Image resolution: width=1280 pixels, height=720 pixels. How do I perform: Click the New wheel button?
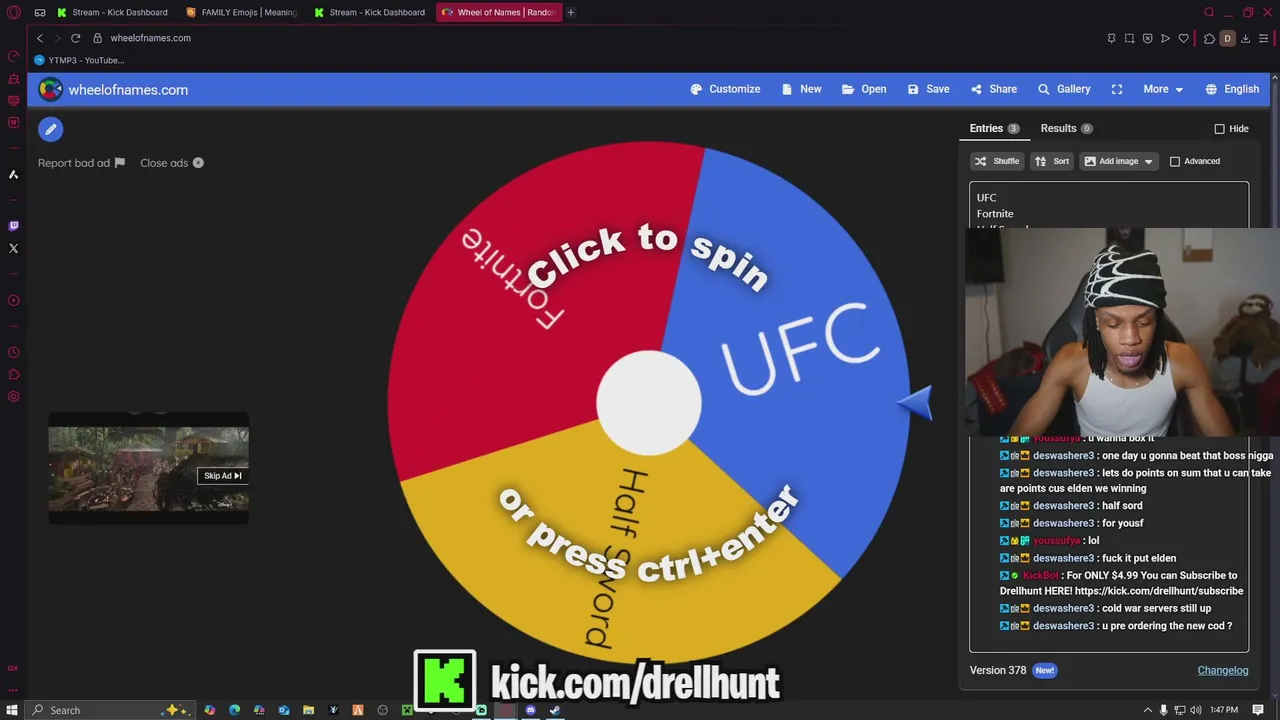coord(801,89)
